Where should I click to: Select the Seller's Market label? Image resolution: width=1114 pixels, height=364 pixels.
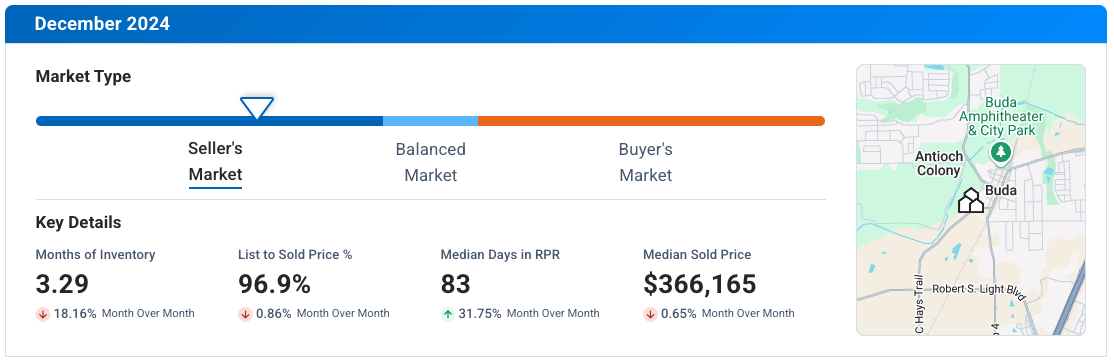pyautogui.click(x=215, y=161)
